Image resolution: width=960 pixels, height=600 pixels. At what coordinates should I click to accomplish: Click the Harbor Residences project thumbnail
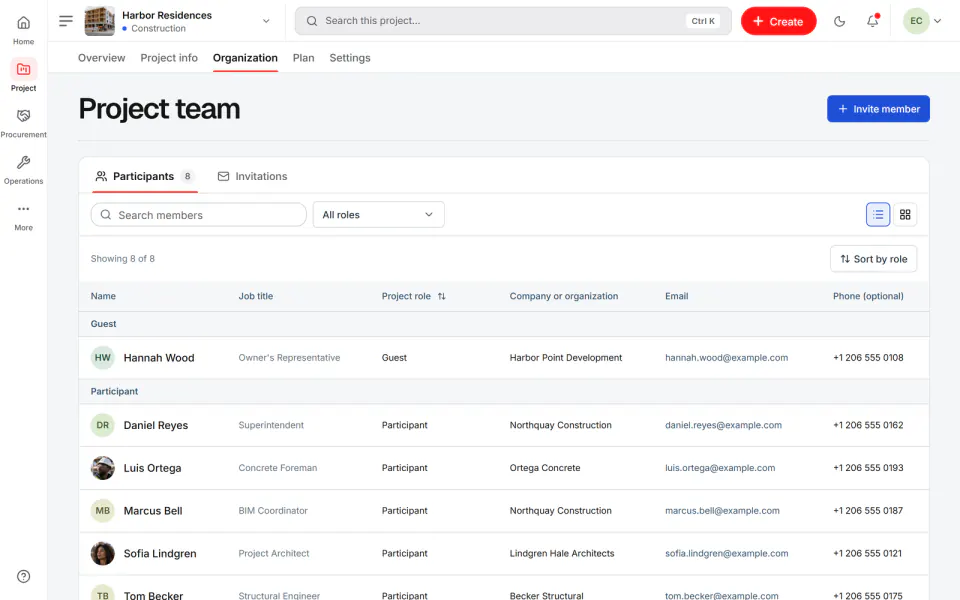[99, 21]
